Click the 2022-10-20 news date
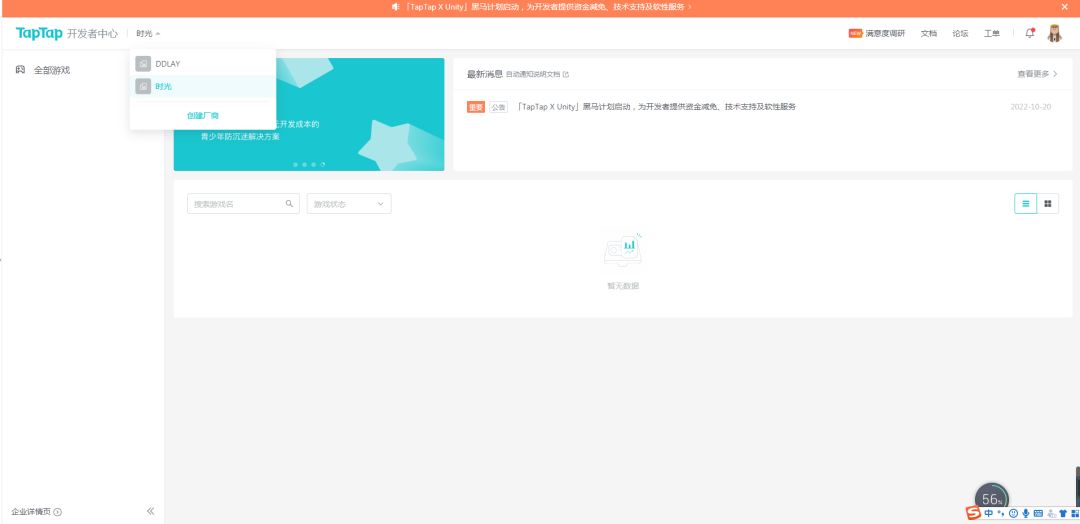This screenshot has width=1080, height=524. tap(1030, 107)
